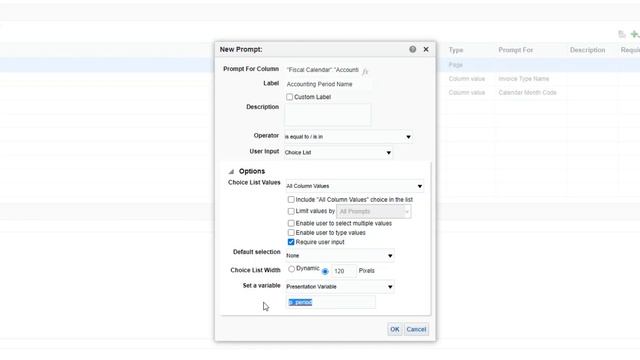The image size is (640, 360).
Task: Click OK to confirm prompt
Action: point(394,329)
